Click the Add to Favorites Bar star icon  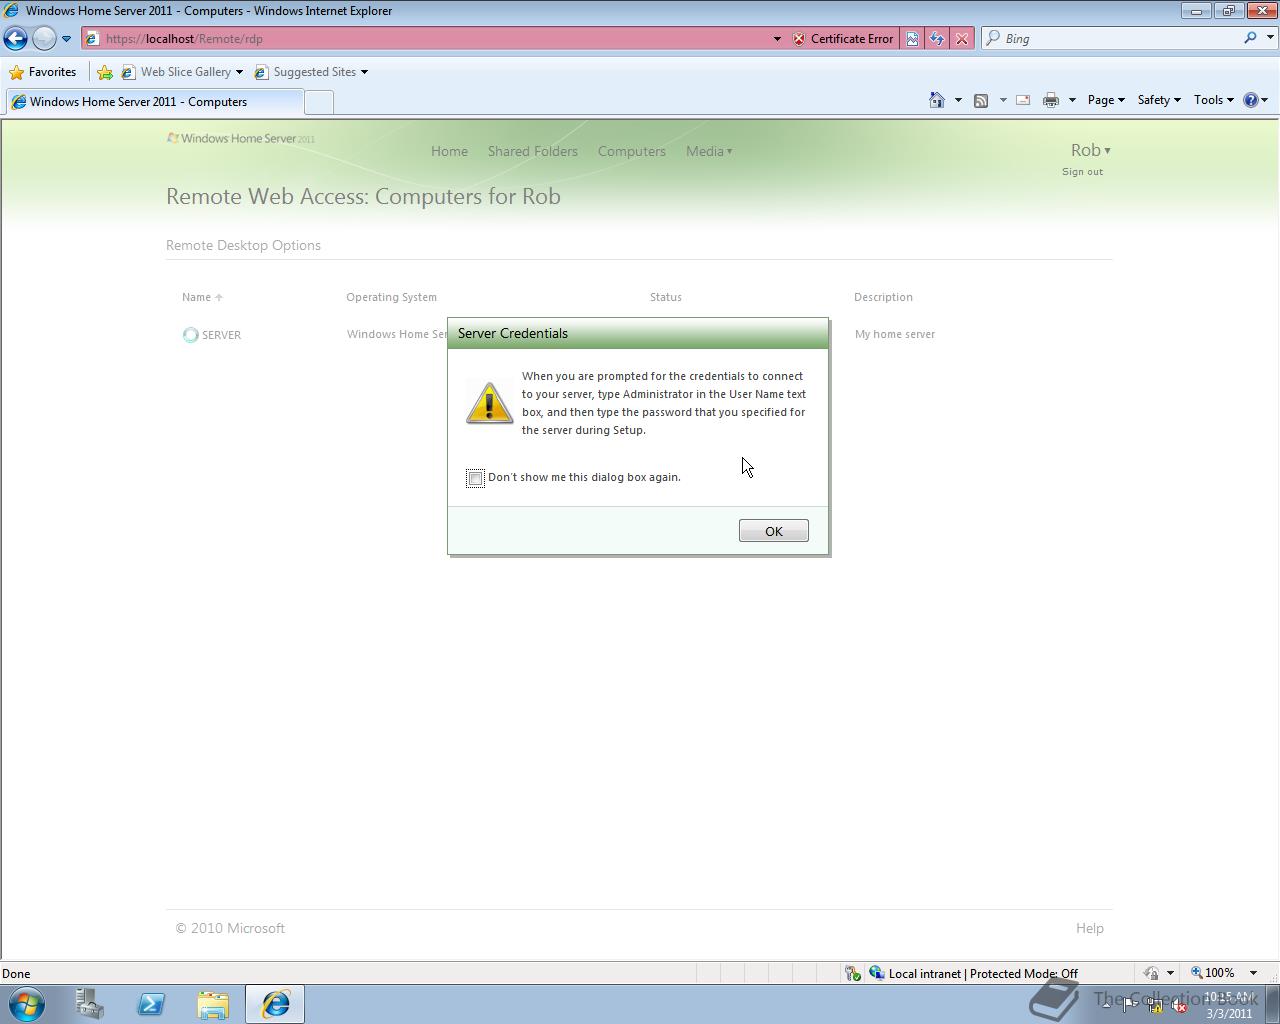[105, 72]
